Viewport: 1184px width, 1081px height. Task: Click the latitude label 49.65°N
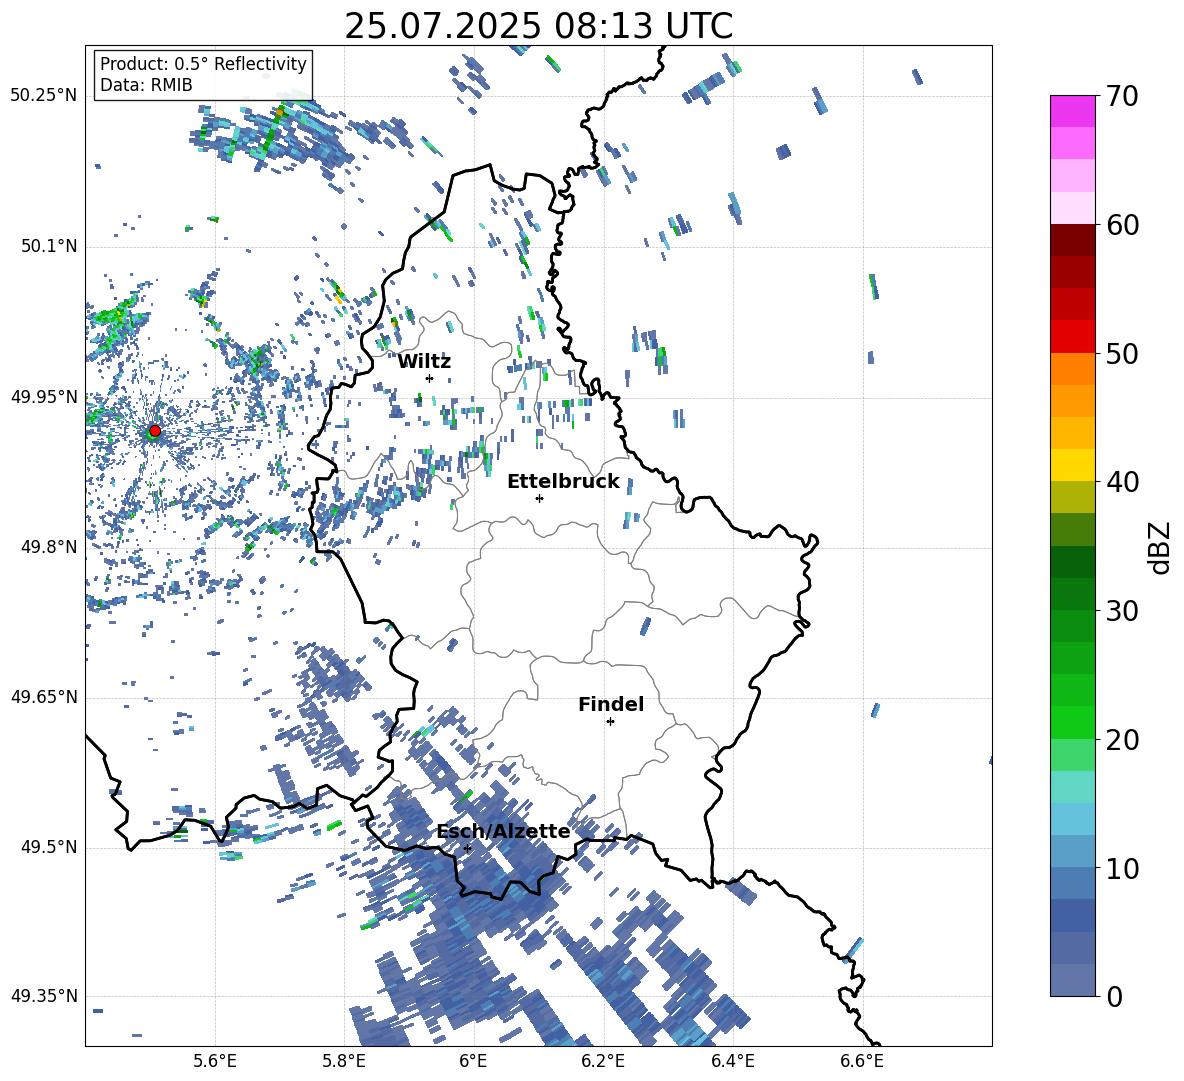[44, 697]
